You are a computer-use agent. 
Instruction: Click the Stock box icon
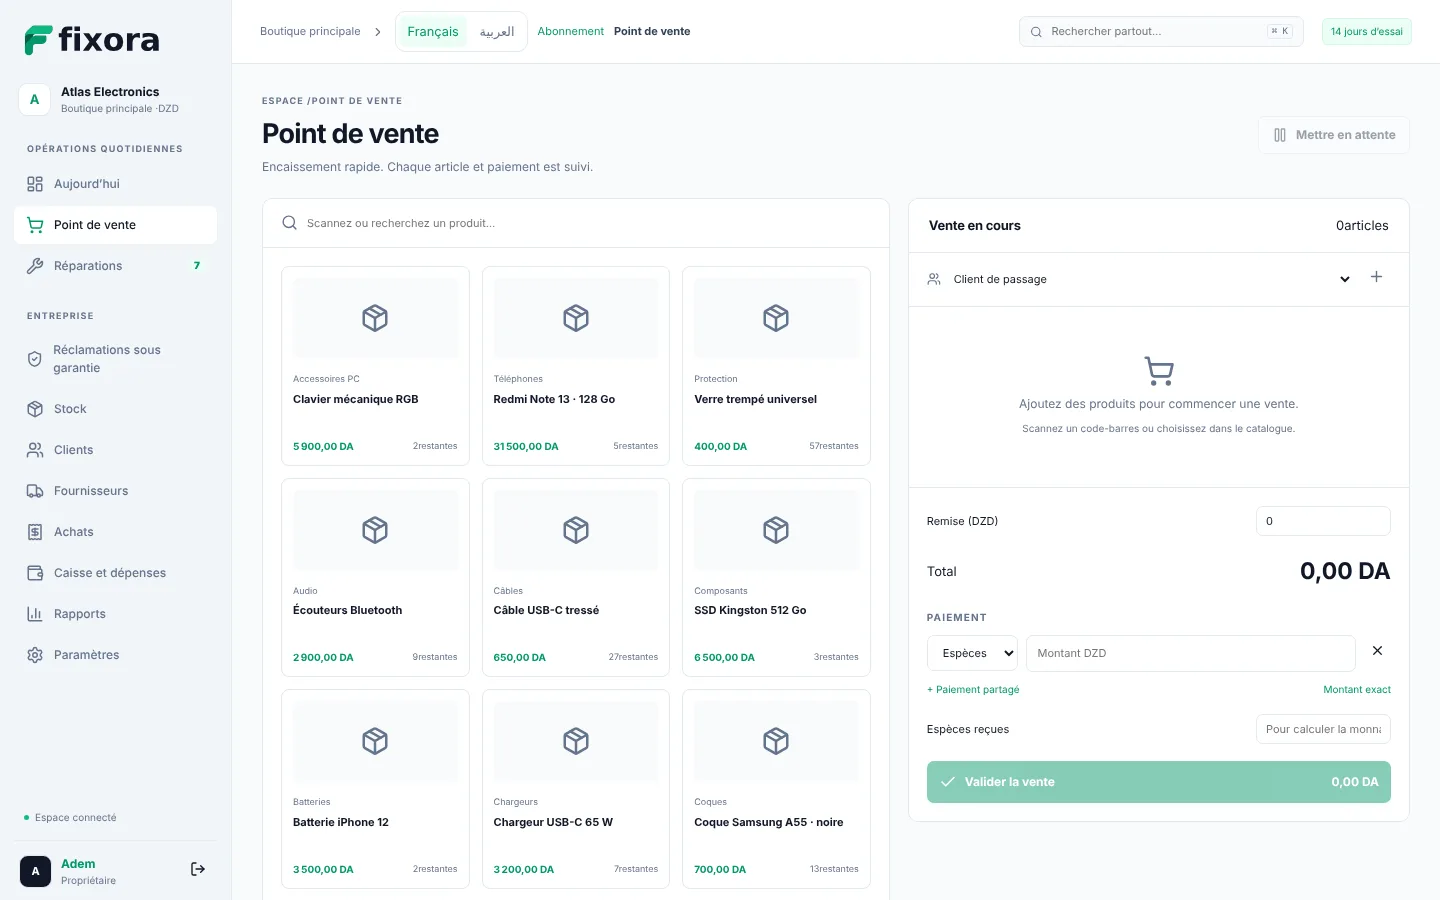pyautogui.click(x=35, y=409)
